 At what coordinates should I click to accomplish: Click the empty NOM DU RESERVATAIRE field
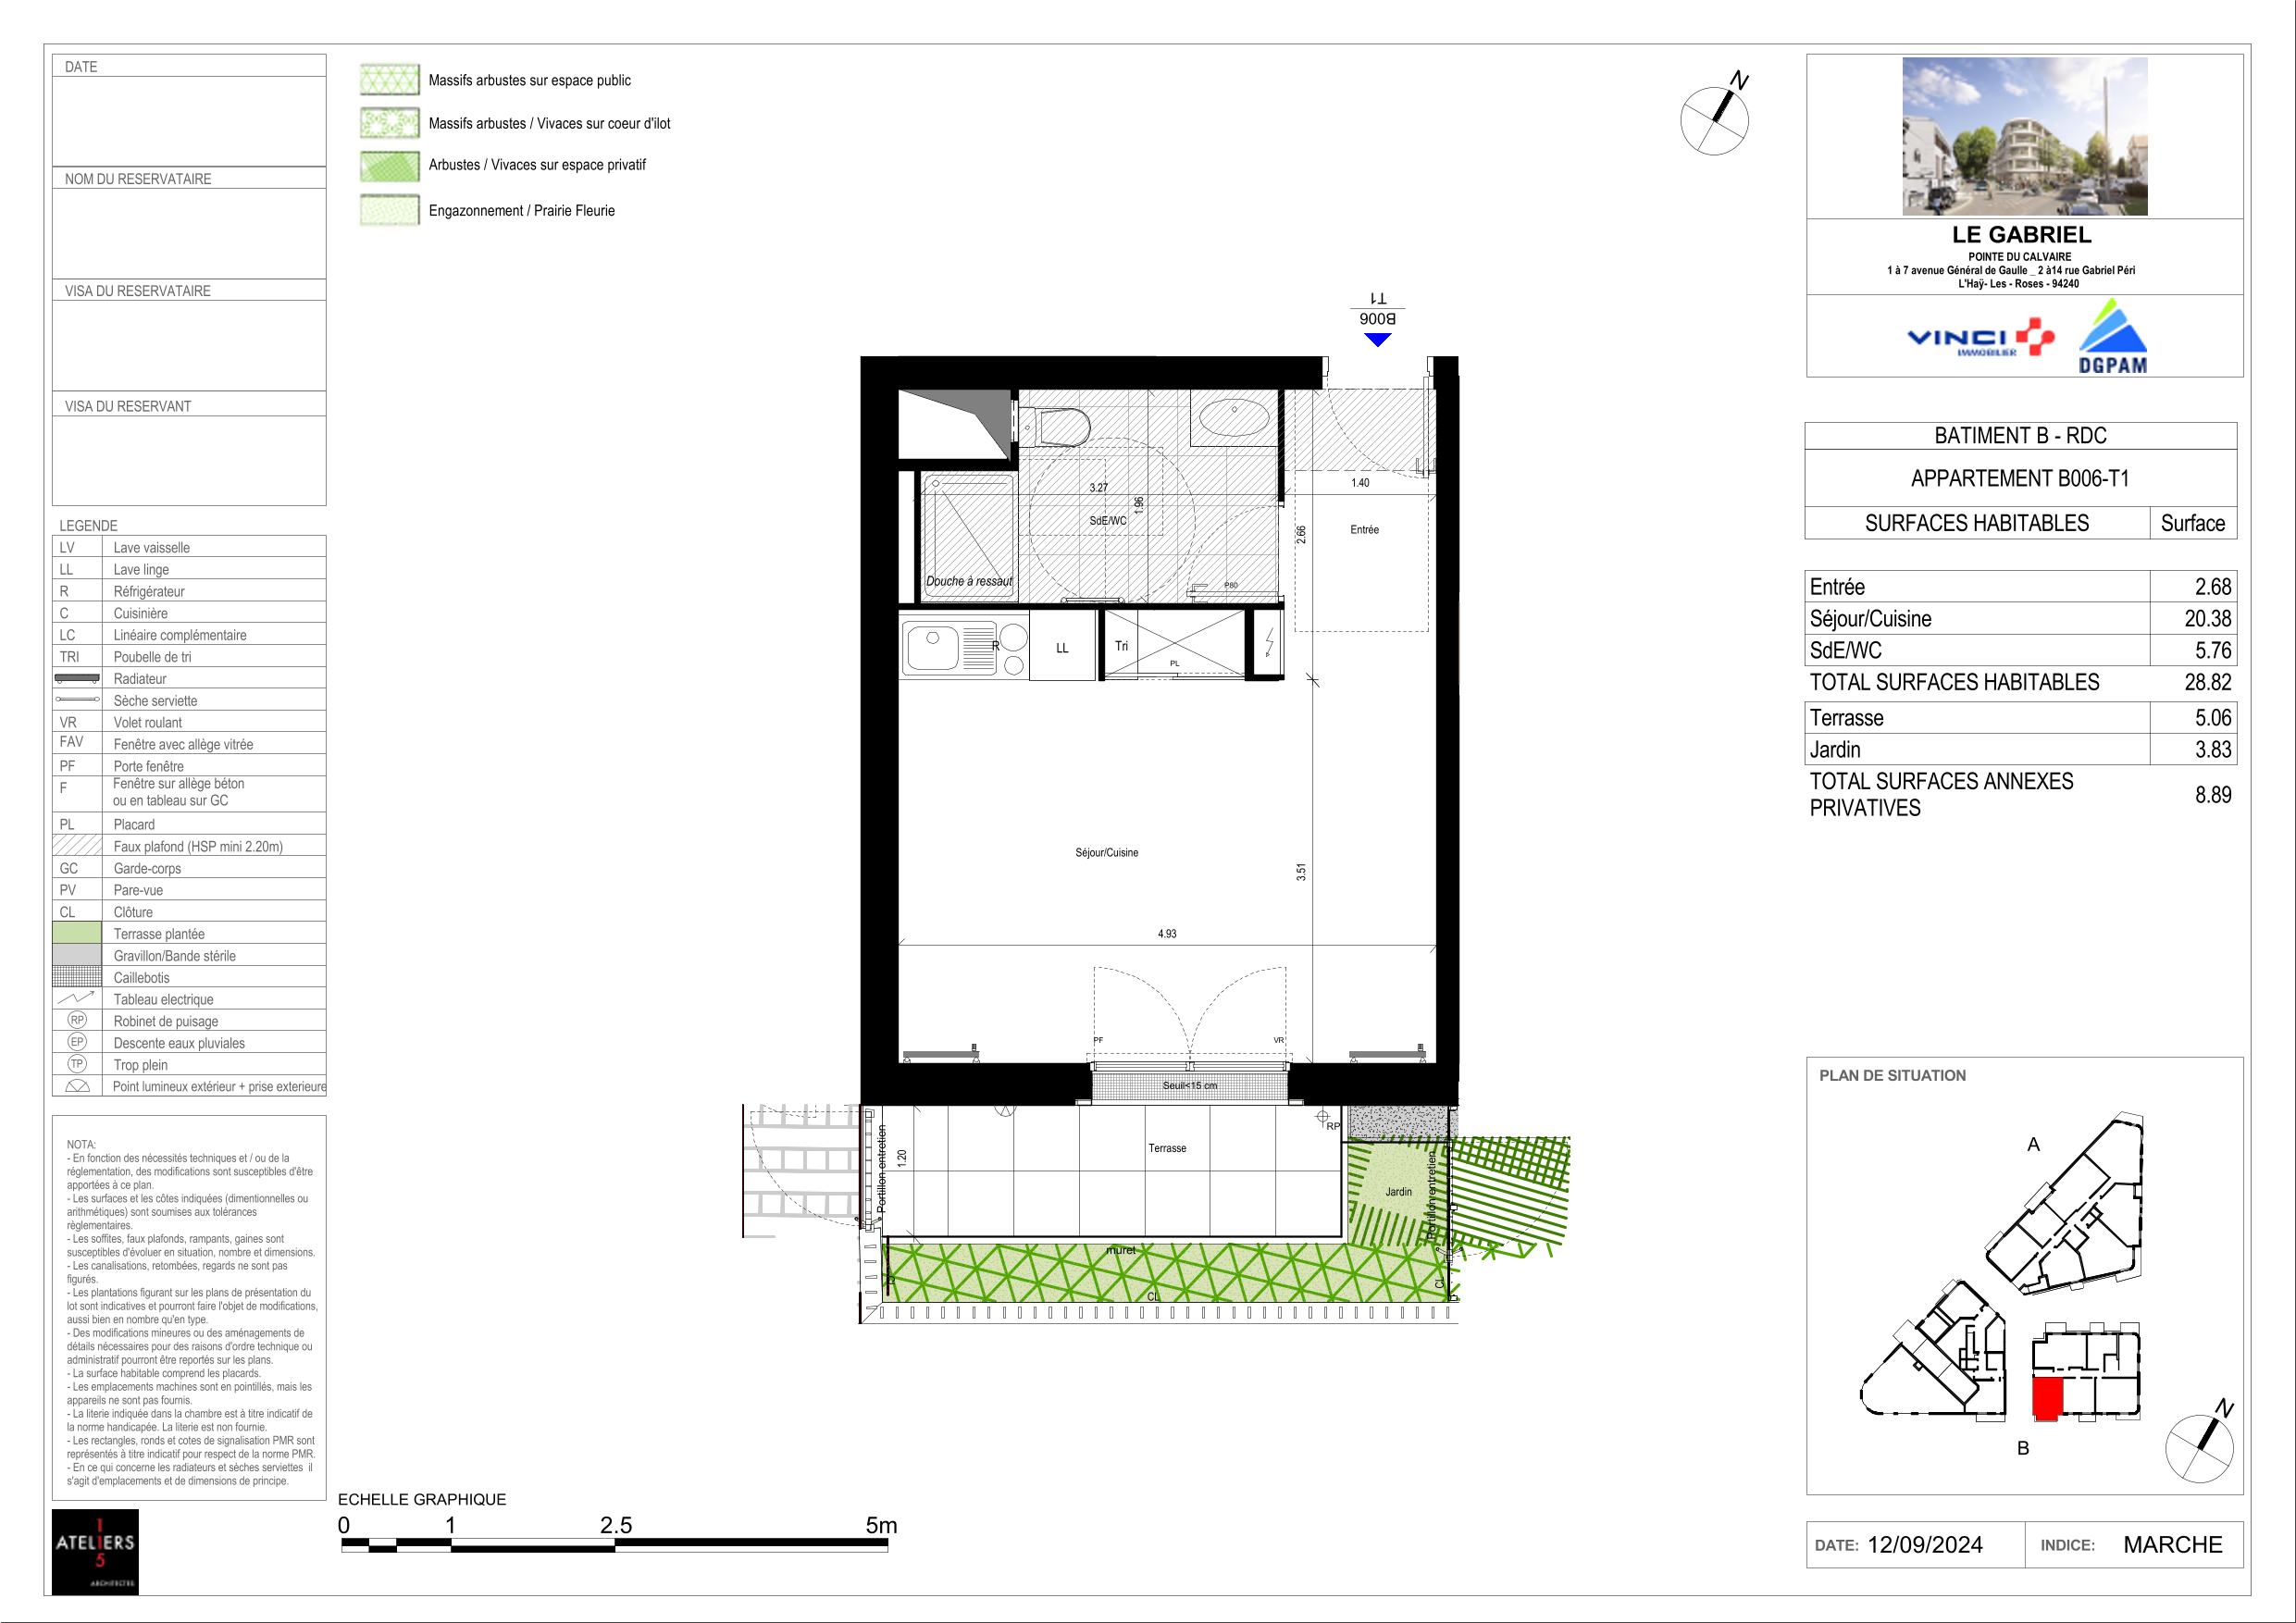coord(189,233)
